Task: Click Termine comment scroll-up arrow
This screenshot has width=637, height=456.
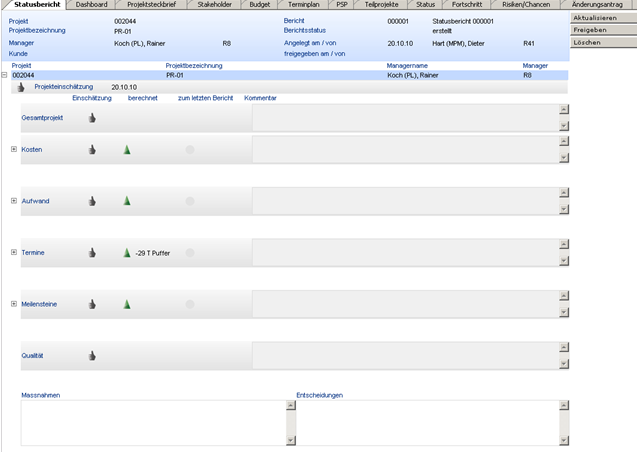Action: tap(564, 244)
